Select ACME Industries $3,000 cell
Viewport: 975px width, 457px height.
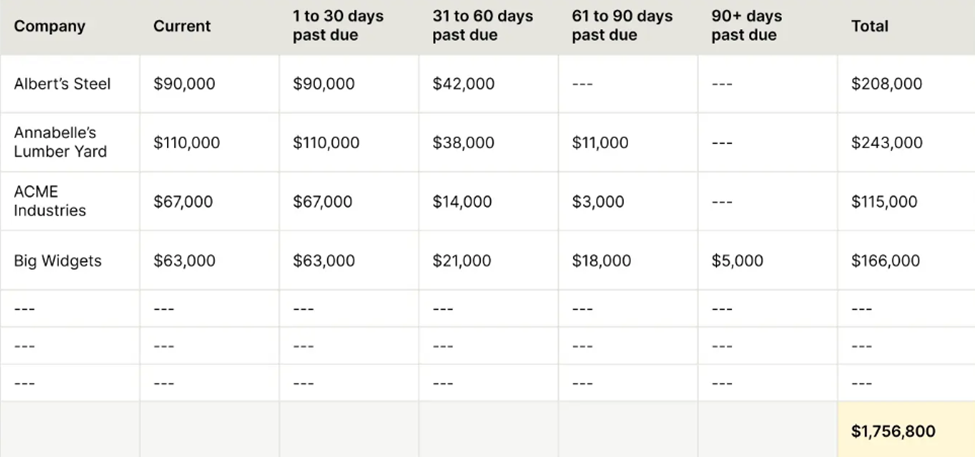598,202
